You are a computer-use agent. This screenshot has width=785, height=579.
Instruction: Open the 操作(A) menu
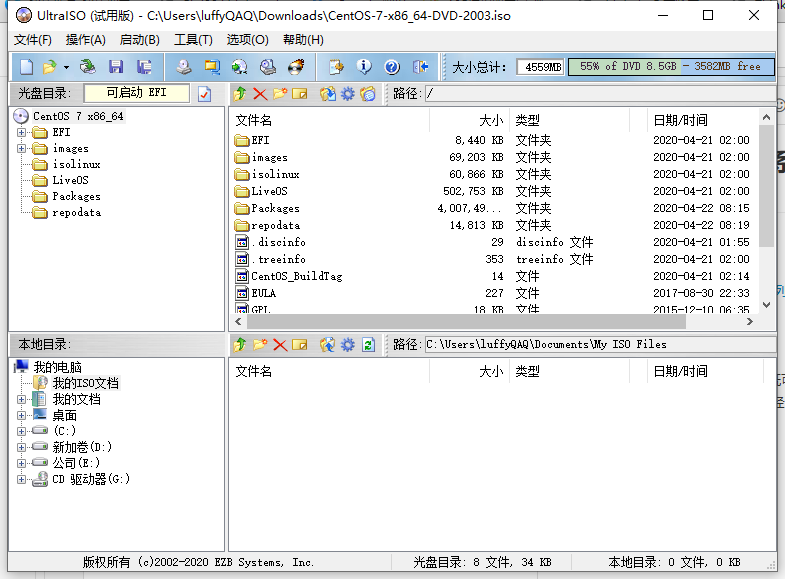(x=86, y=40)
